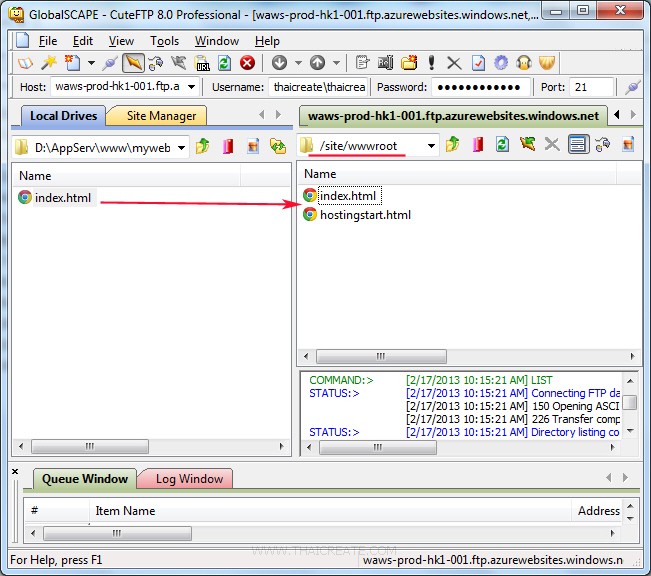Viewport: 651px width, 576px height.
Task: Click the green-arrow icon in remote pane toolbar
Action: pyautogui.click(x=527, y=145)
